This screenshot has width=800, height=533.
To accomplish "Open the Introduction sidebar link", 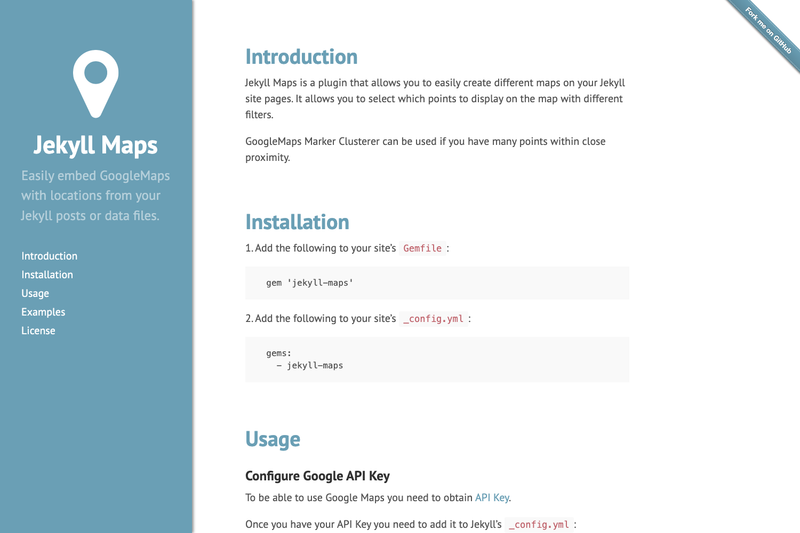I will 49,256.
